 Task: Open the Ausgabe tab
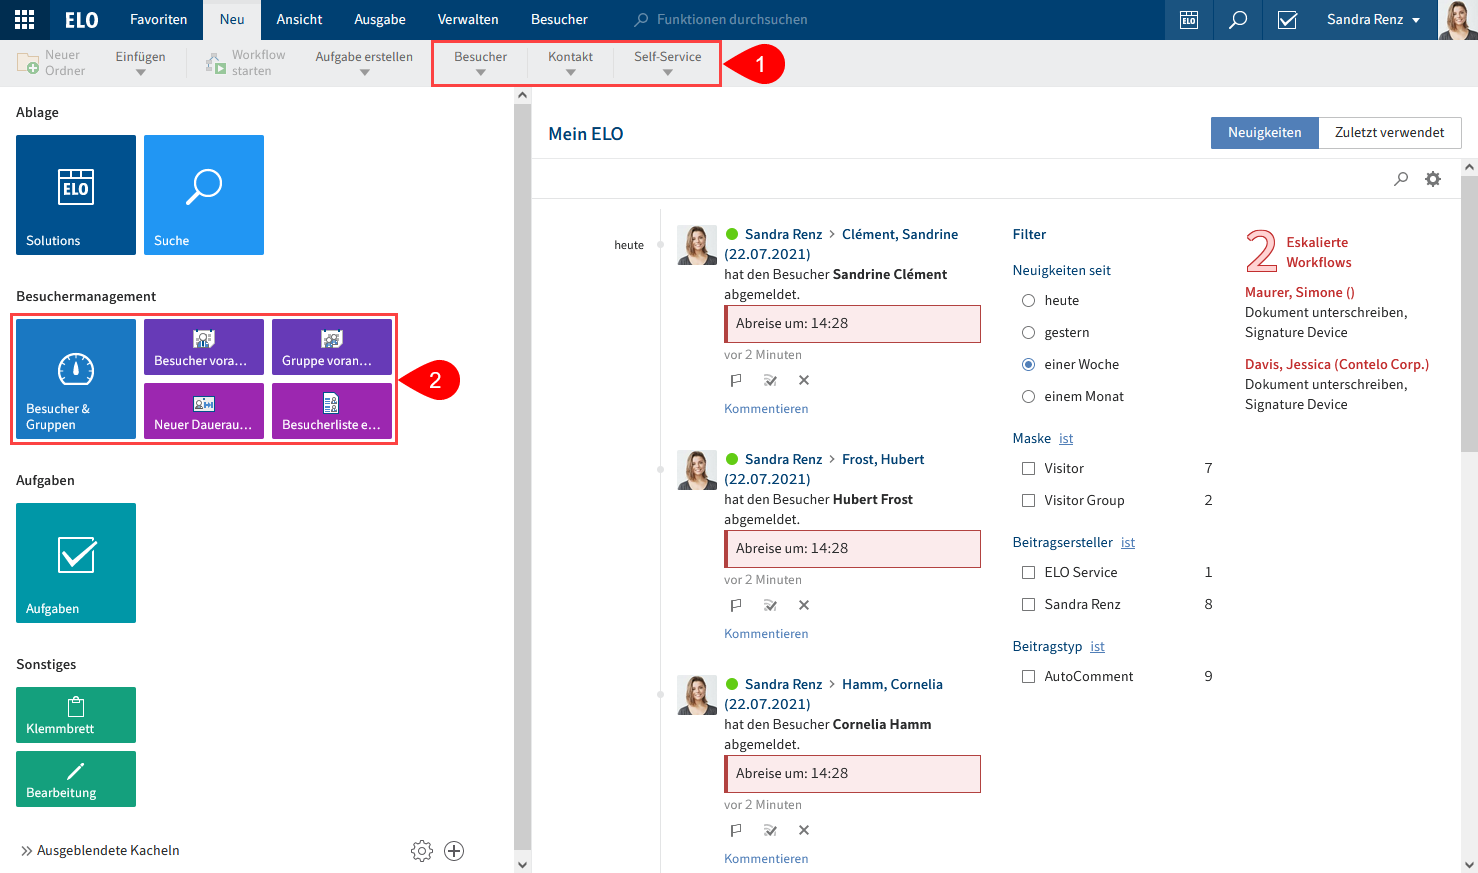[380, 19]
